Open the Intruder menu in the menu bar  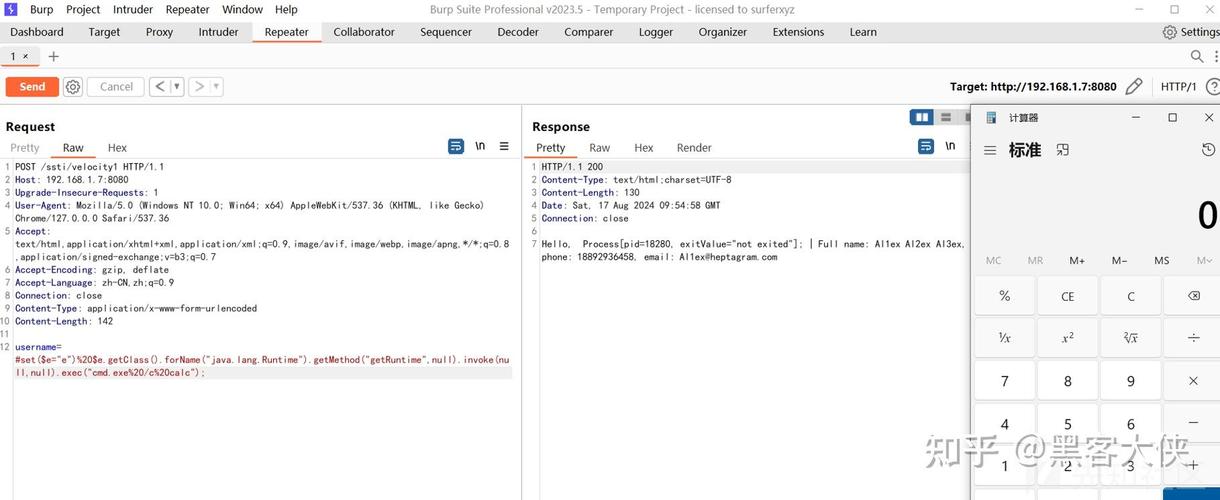click(x=133, y=9)
